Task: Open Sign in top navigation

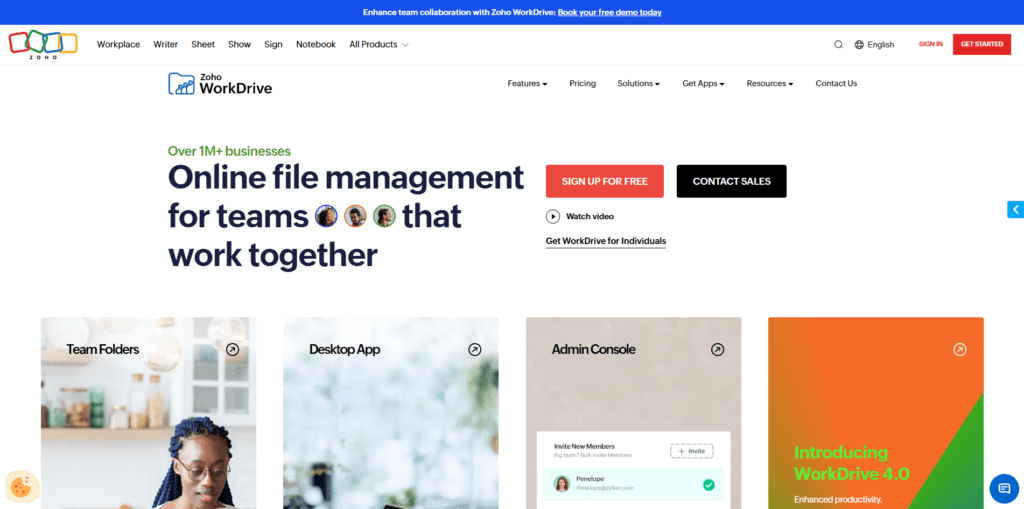Action: point(273,44)
